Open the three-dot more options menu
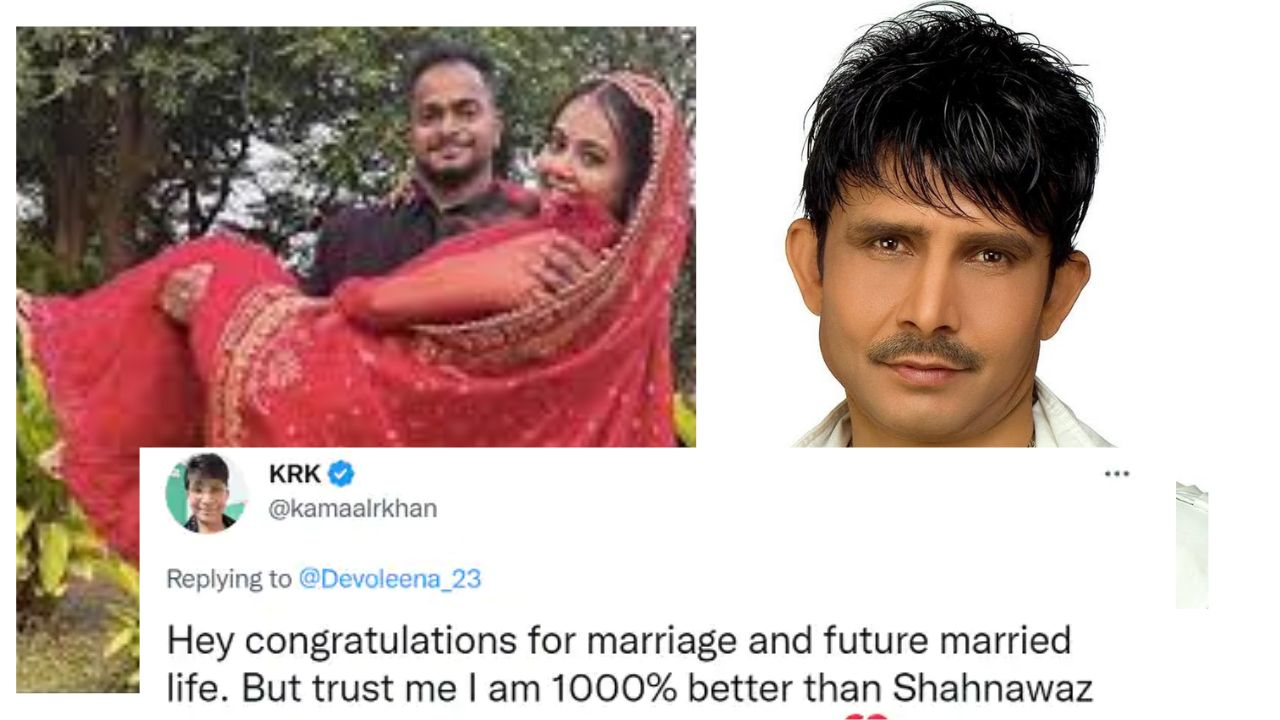 pos(1117,473)
